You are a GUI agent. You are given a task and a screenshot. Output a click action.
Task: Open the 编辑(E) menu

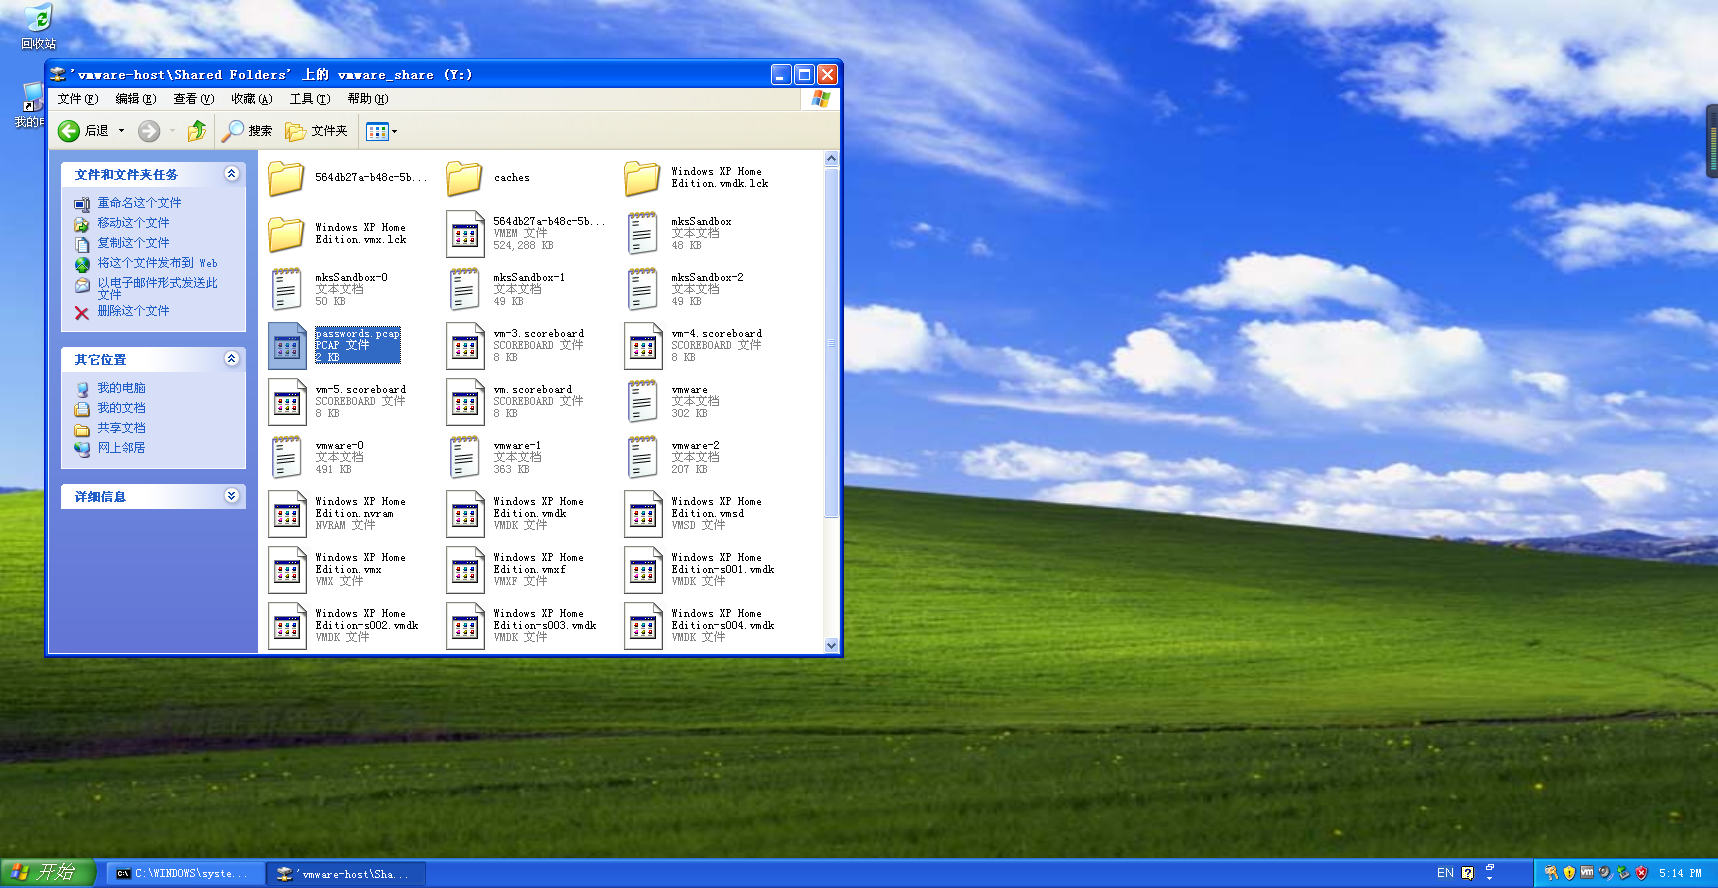(x=135, y=99)
